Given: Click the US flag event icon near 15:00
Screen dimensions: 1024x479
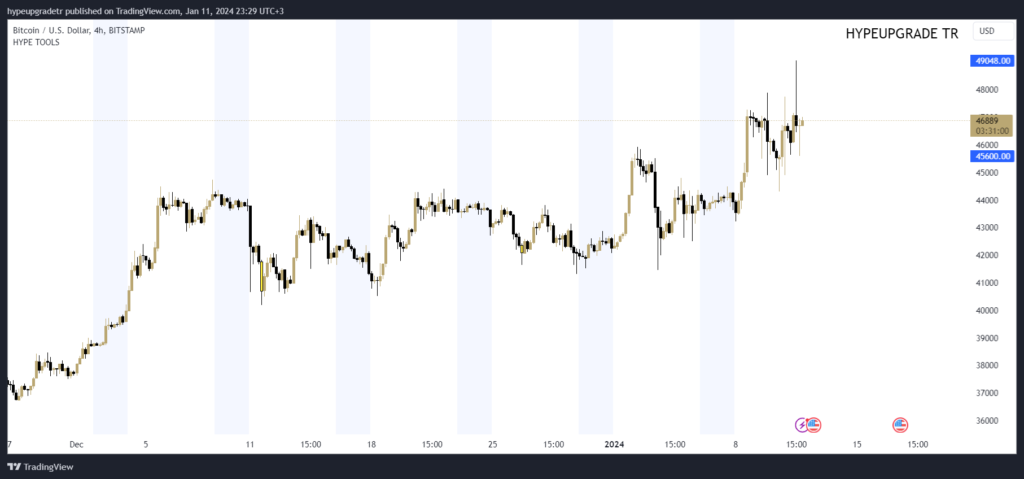Looking at the screenshot, I should click(x=814, y=425).
